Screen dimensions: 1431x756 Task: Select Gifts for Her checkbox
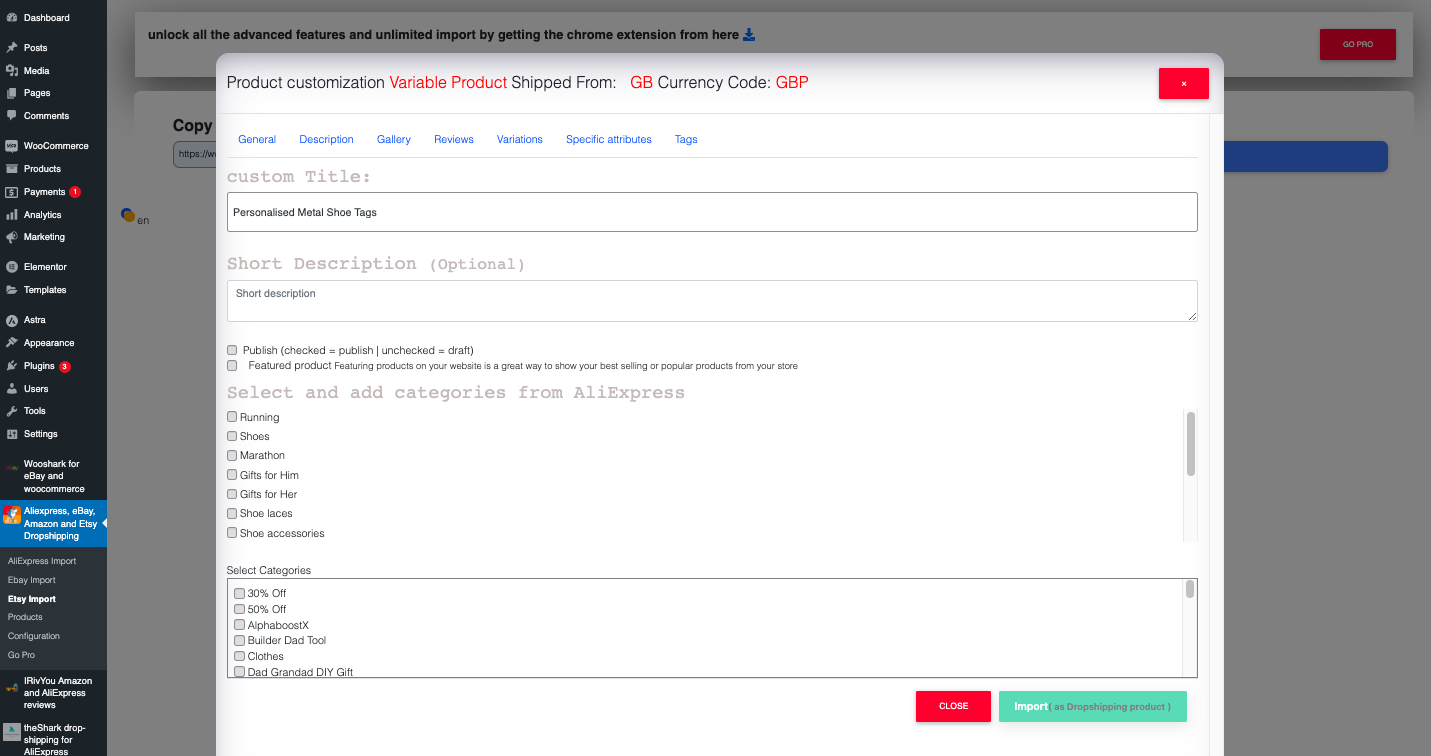pos(232,494)
